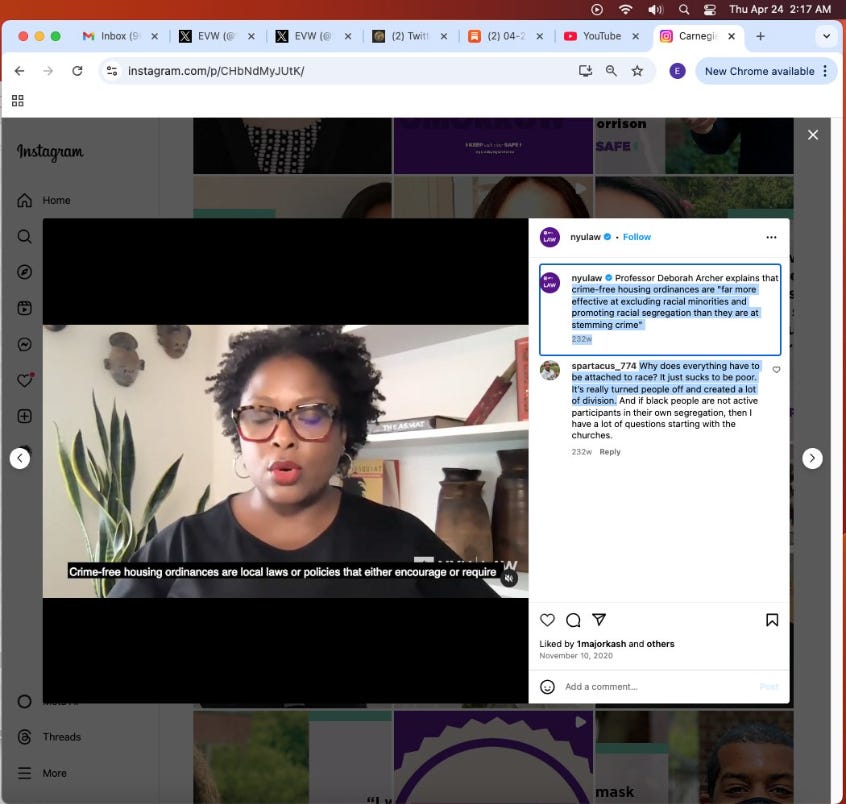Click the zoom magnifier icon in address bar
Image resolution: width=846 pixels, height=804 pixels.
611,71
